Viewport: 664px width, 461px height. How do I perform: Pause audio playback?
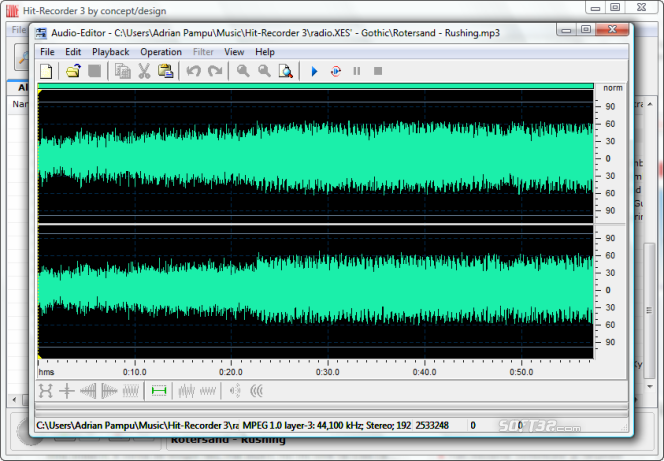(357, 71)
